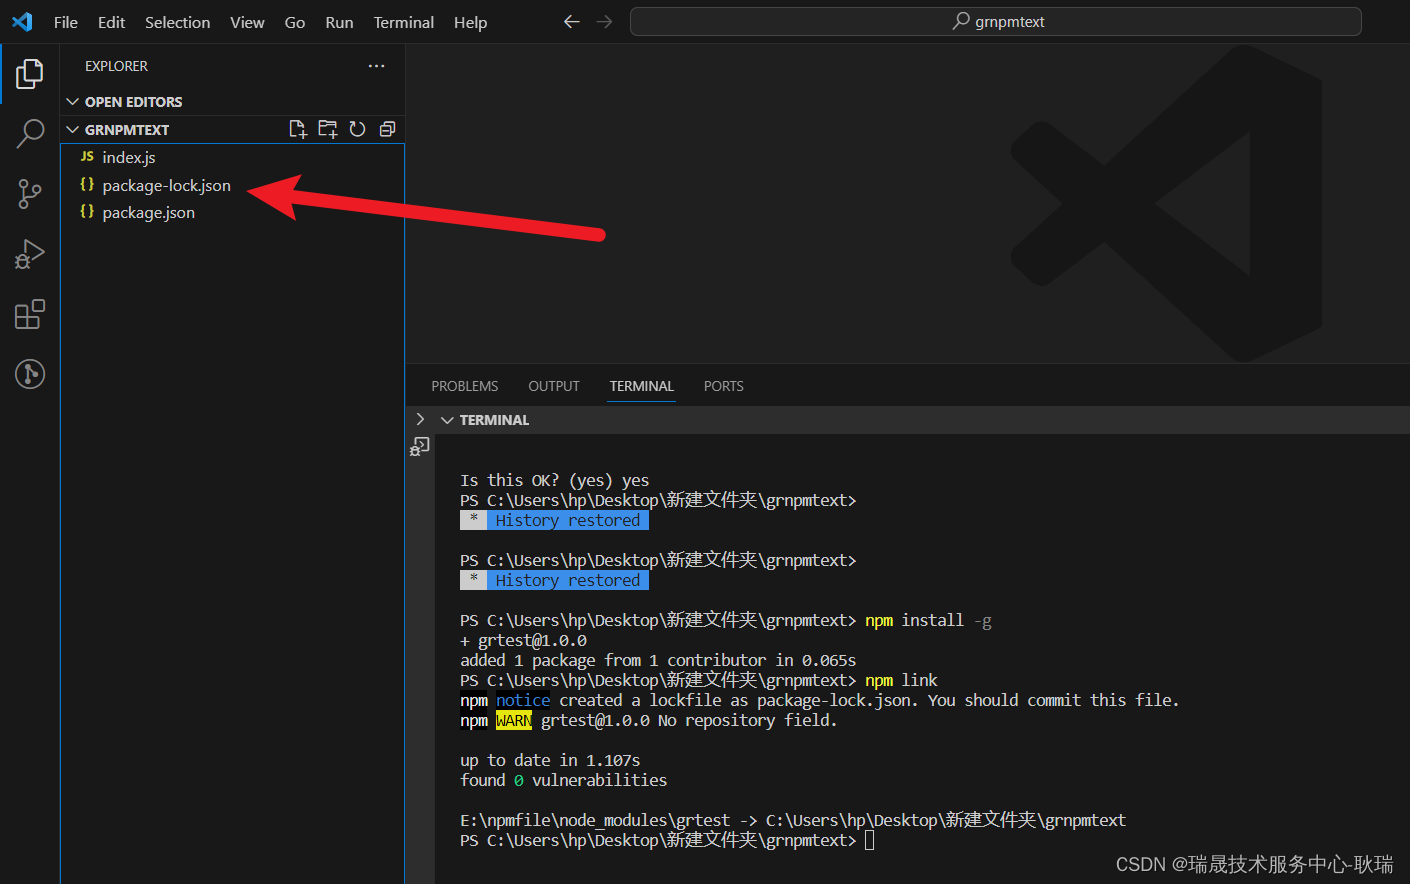Open the Help menu

click(470, 22)
